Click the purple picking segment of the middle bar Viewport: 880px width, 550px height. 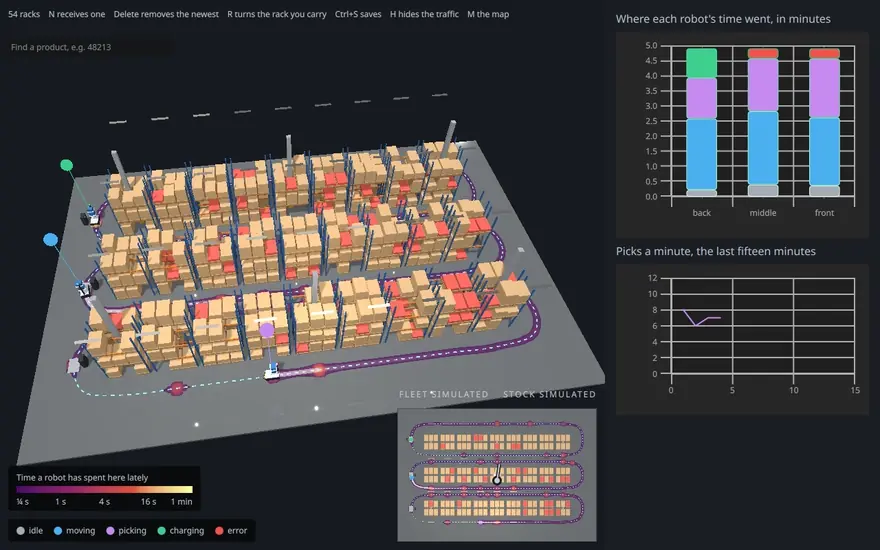[763, 85]
